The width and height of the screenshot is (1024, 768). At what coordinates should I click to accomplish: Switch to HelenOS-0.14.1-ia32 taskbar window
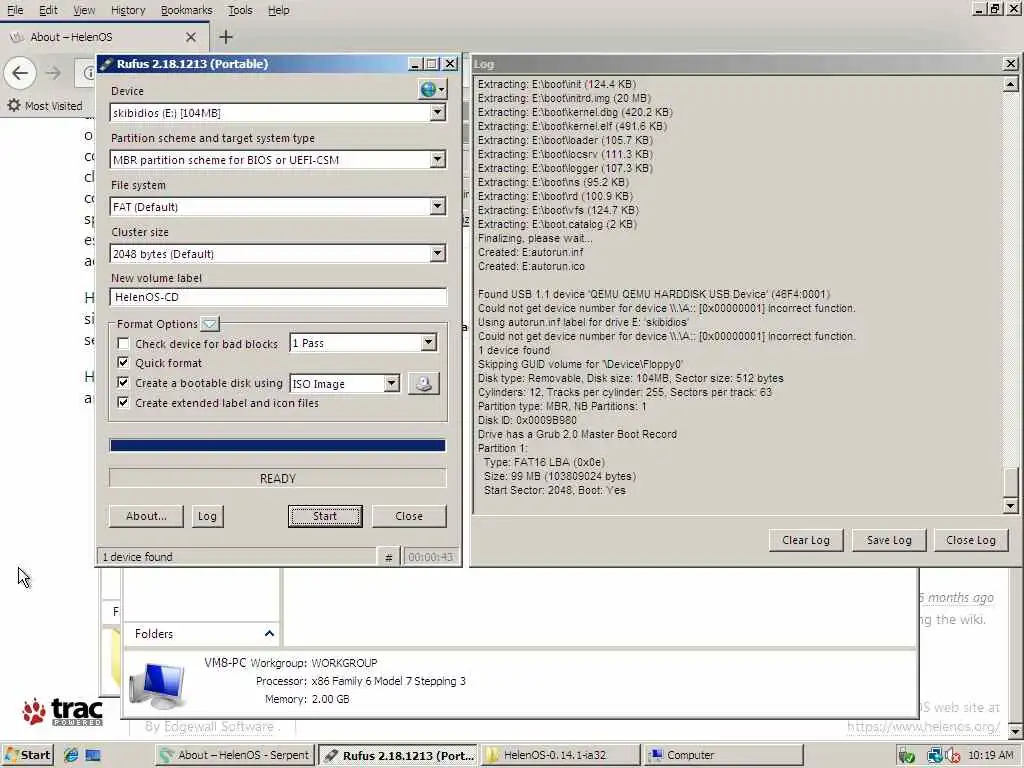(559, 755)
